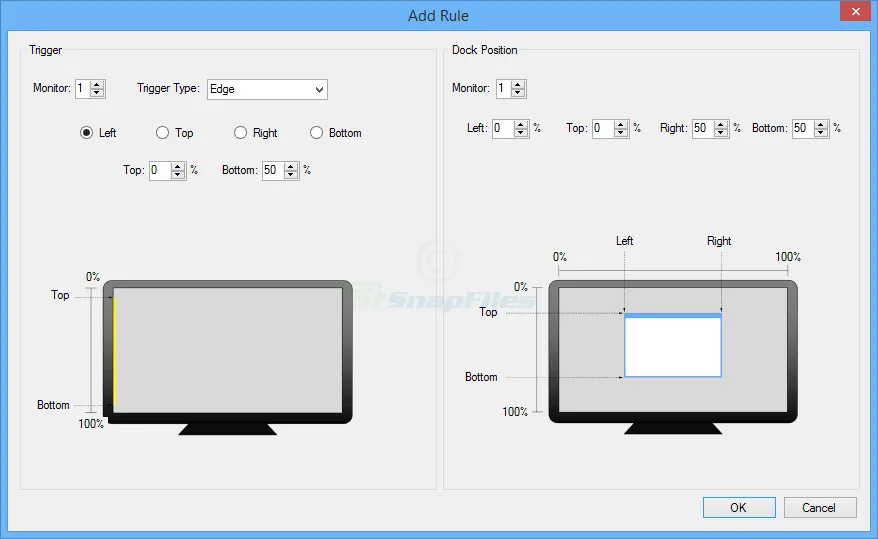
Task: Decrease the Trigger Bottom percentage
Action: click(291, 174)
